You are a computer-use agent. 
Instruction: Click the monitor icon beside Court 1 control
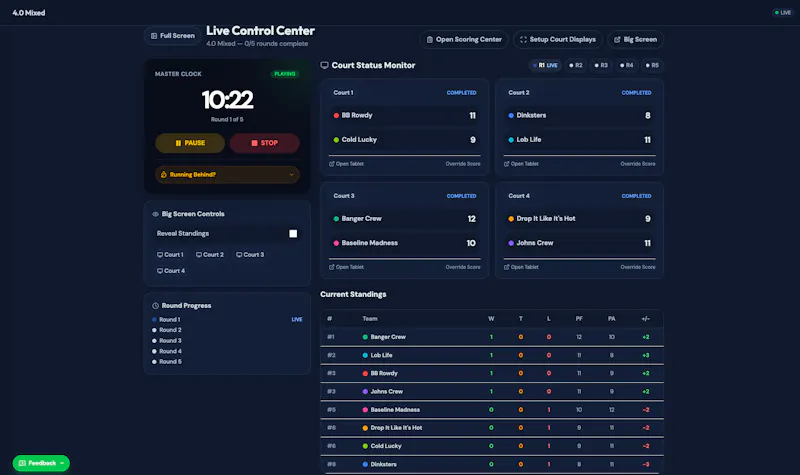[160, 255]
